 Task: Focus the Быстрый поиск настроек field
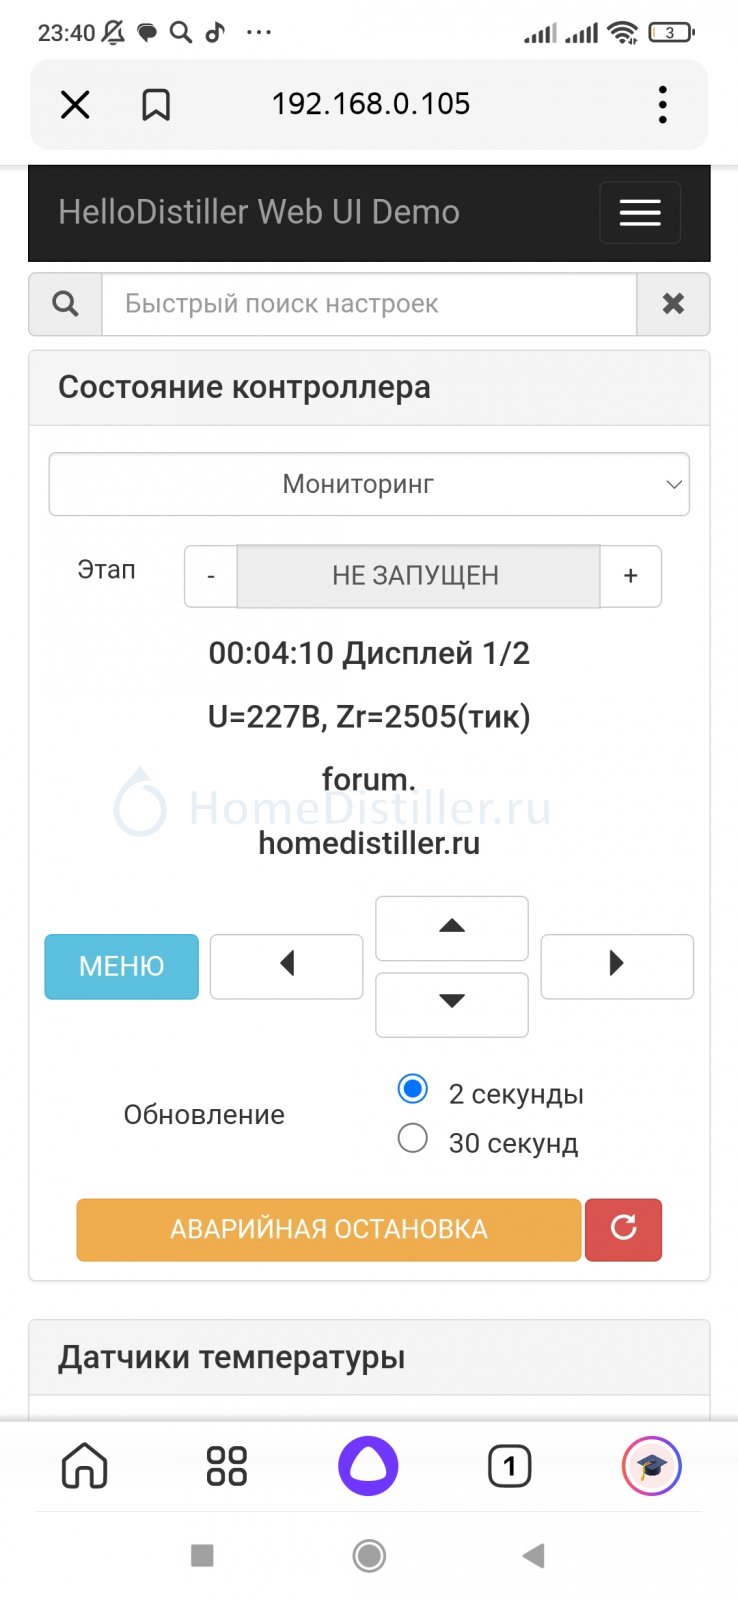369,304
